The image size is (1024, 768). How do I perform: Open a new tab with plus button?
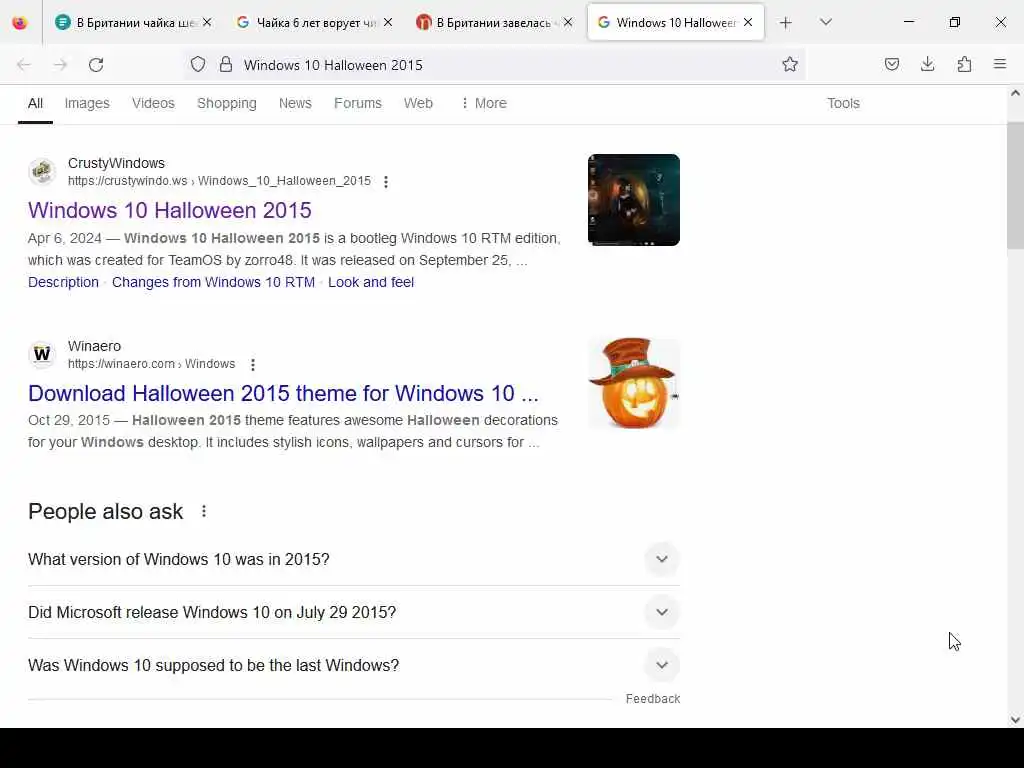(786, 23)
